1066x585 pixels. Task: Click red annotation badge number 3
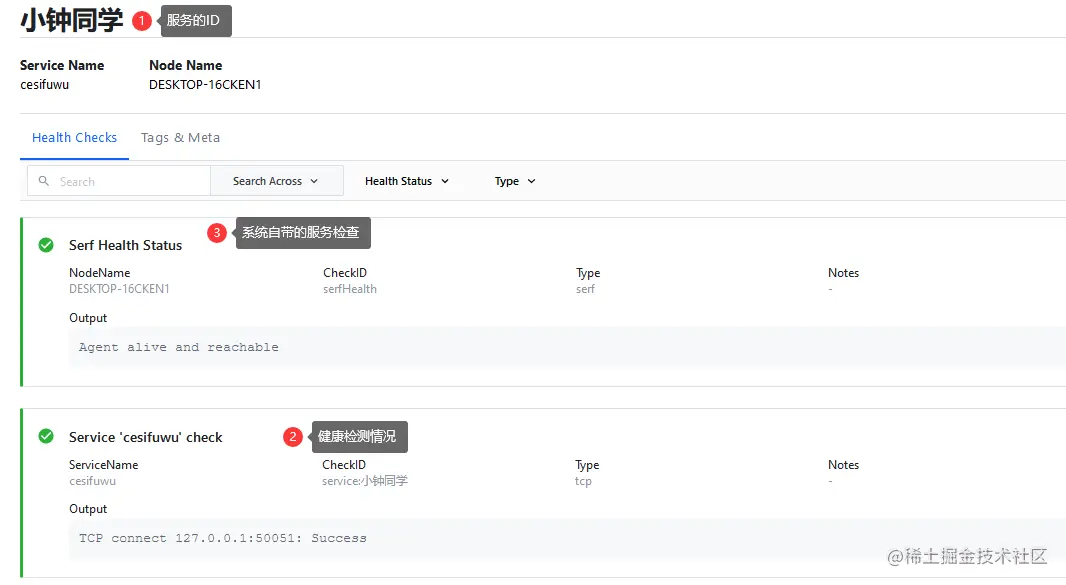click(x=217, y=233)
